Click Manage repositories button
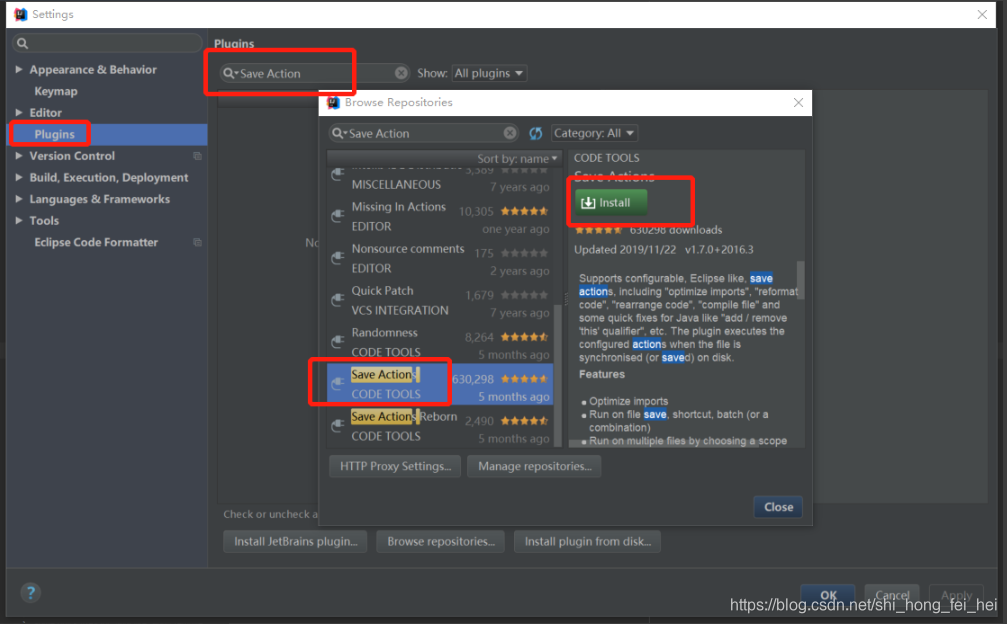Screen dimensions: 1007x624 click(534, 466)
